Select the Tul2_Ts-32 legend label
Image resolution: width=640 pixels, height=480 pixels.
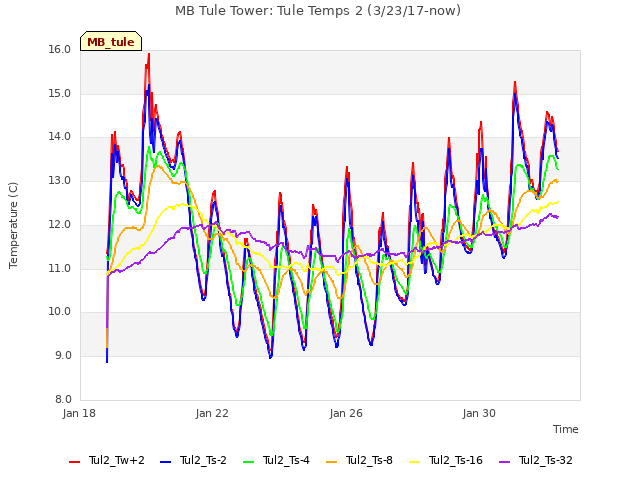pos(546,460)
